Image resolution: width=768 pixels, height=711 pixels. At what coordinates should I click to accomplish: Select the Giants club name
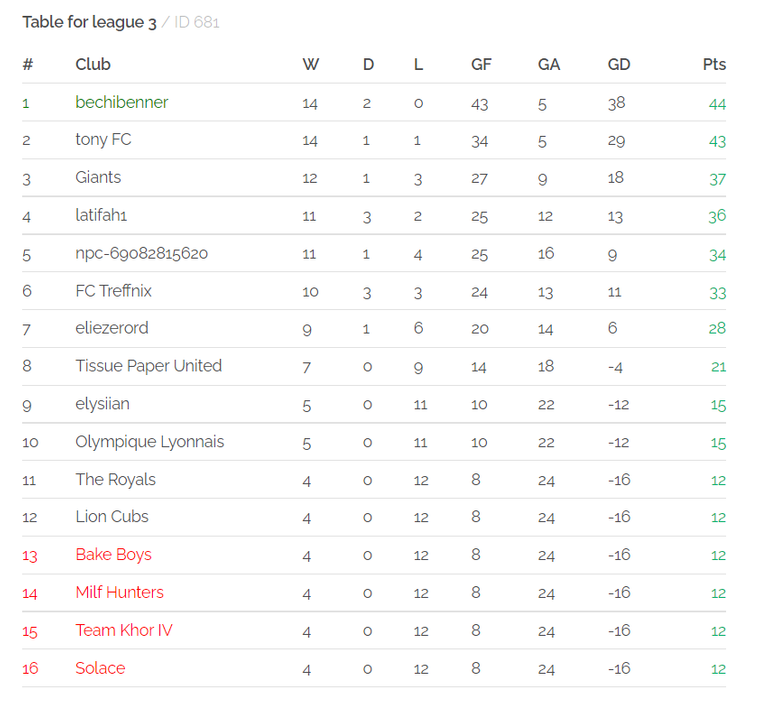98,177
